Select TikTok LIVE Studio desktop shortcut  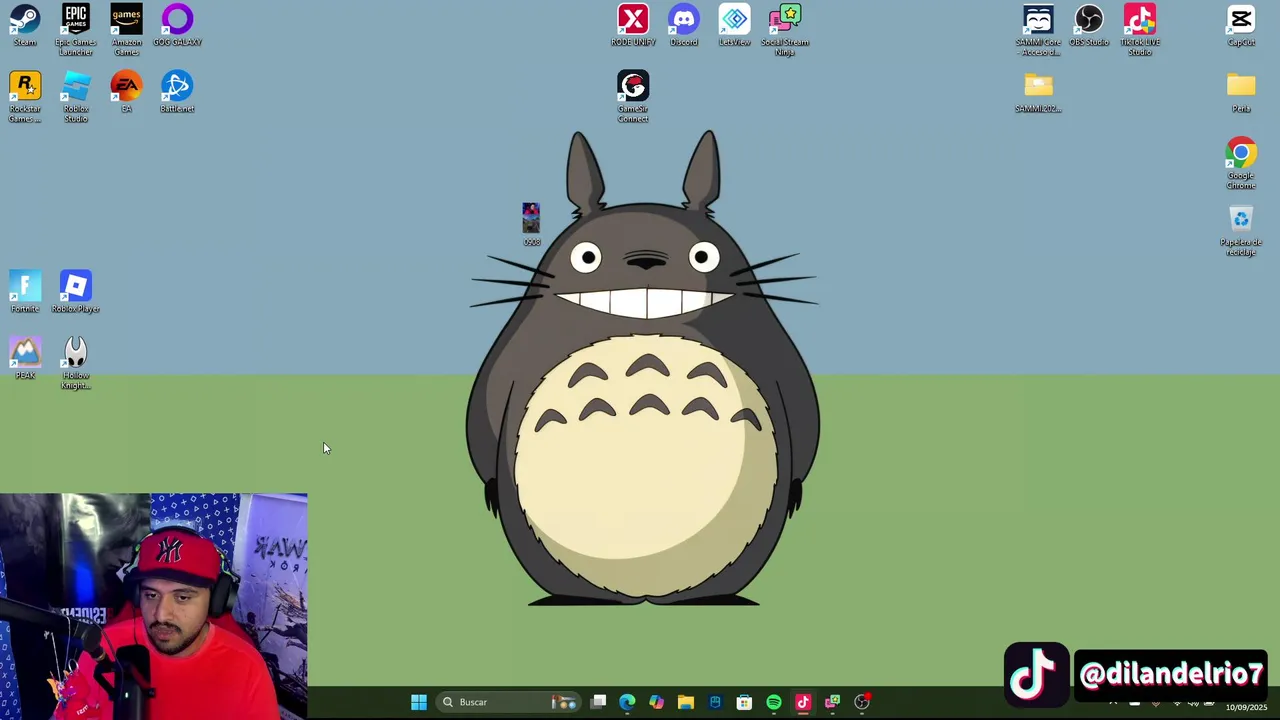tap(1140, 30)
